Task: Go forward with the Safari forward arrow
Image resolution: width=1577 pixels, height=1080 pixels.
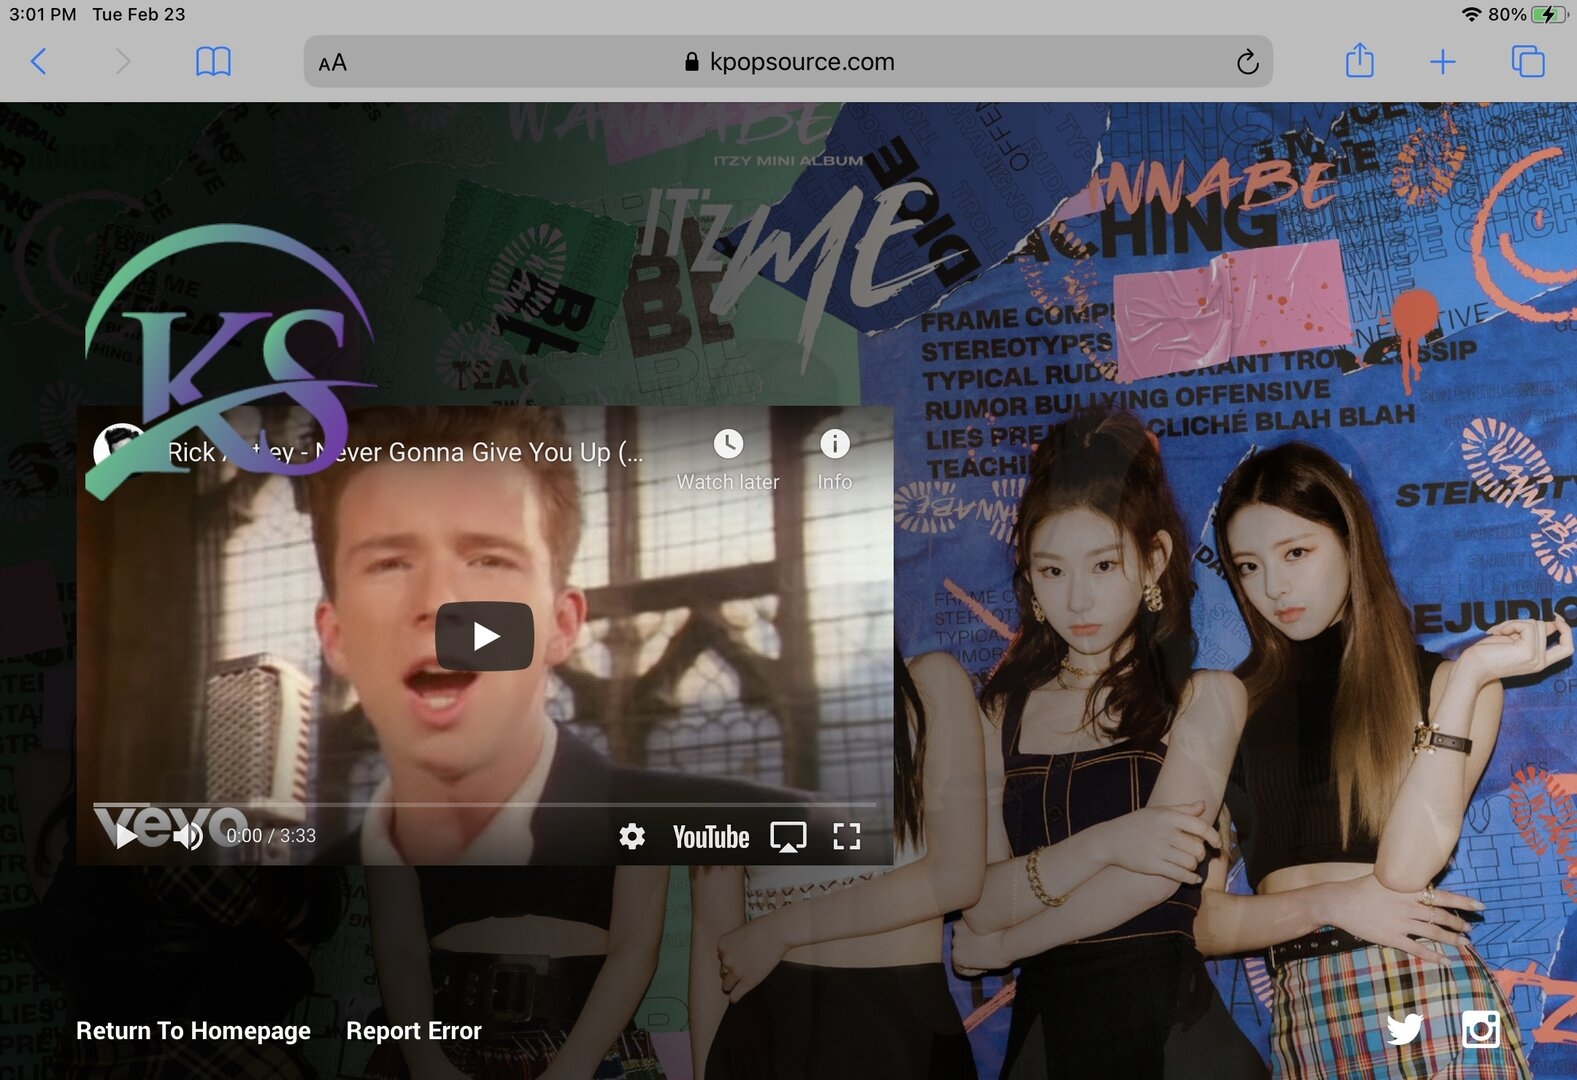Action: coord(123,62)
